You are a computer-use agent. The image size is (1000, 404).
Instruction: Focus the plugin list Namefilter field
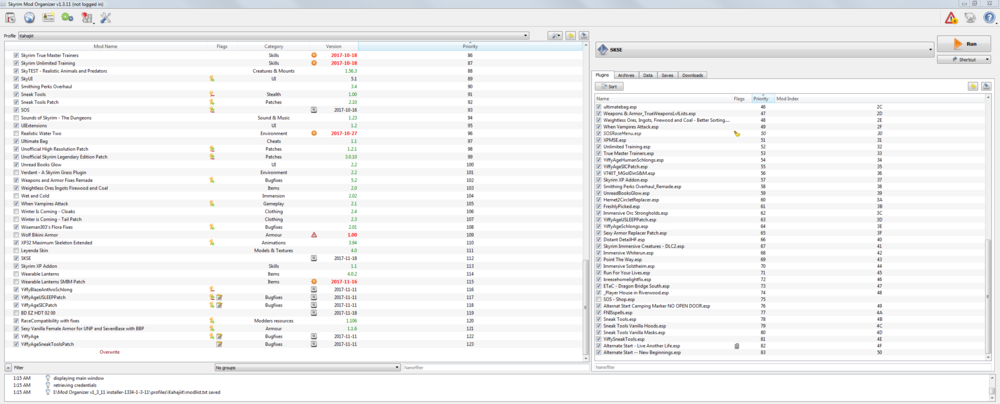(793, 368)
